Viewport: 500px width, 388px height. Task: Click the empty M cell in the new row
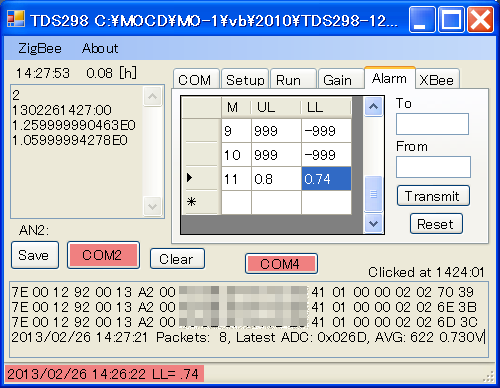point(236,203)
